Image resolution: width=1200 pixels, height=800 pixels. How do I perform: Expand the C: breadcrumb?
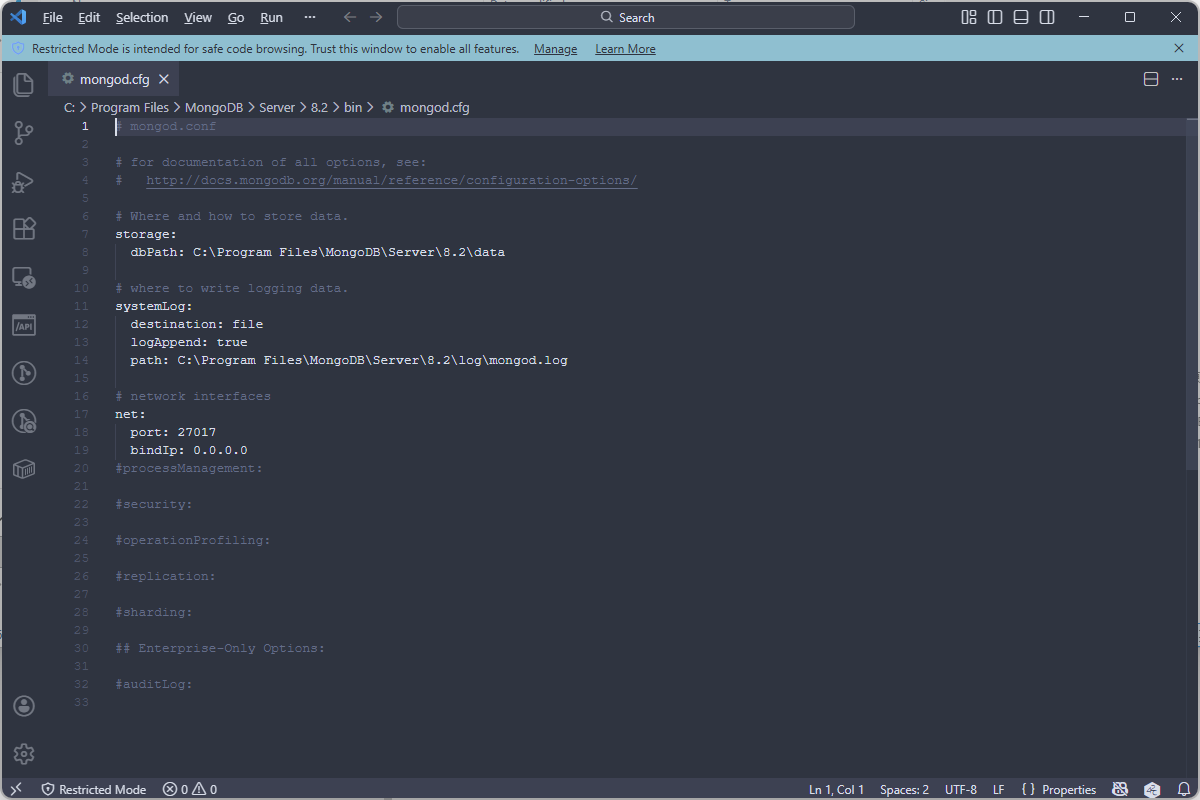(70, 107)
